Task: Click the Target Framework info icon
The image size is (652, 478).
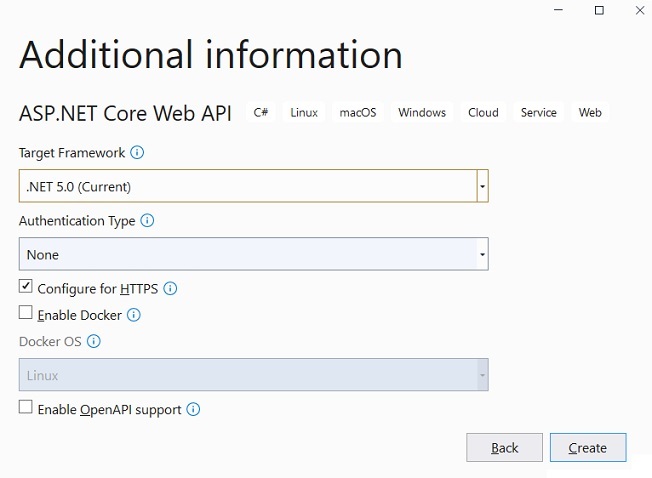Action: pos(137,153)
